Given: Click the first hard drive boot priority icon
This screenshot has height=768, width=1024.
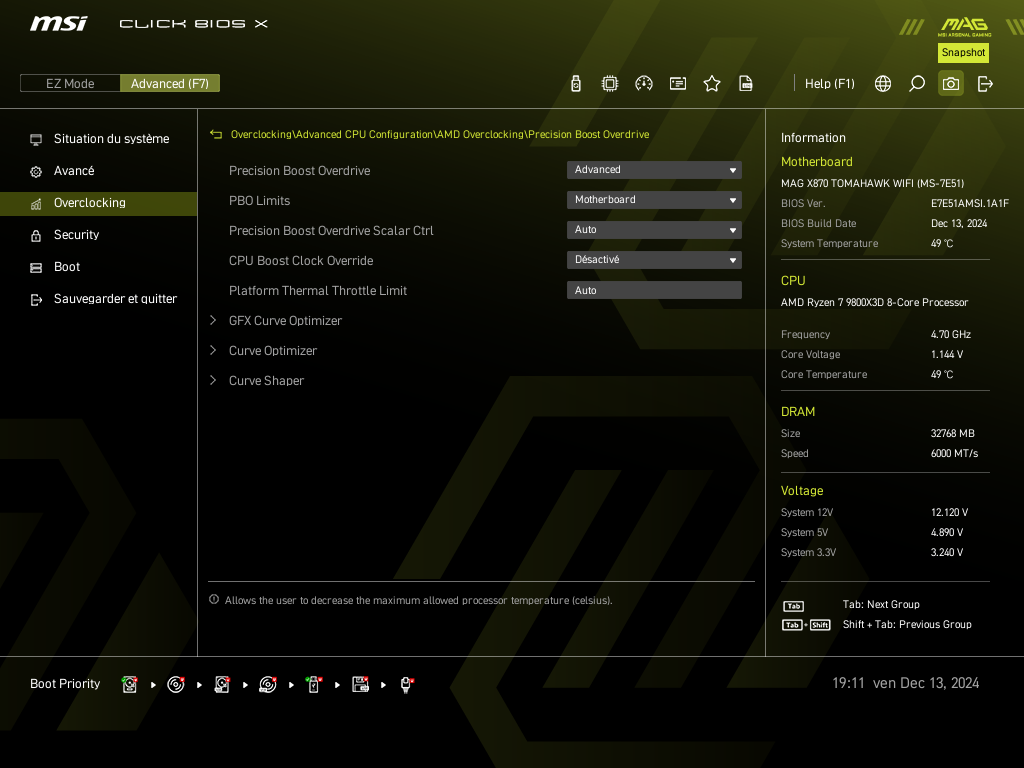Looking at the screenshot, I should [x=130, y=685].
